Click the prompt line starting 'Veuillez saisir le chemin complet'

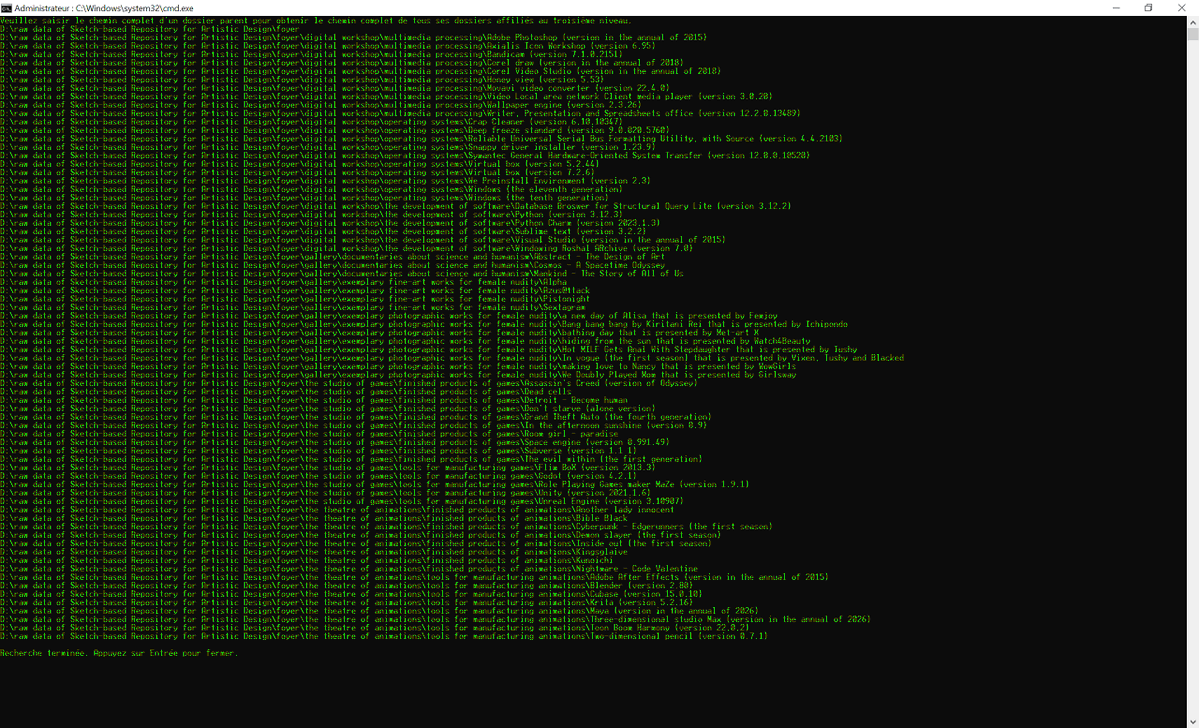(316, 21)
